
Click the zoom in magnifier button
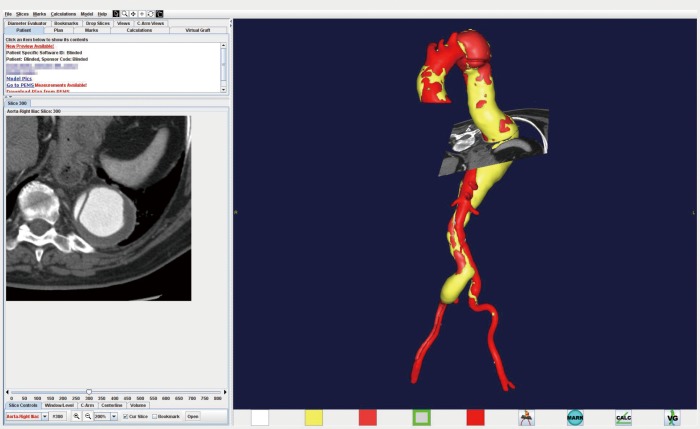tap(76, 417)
